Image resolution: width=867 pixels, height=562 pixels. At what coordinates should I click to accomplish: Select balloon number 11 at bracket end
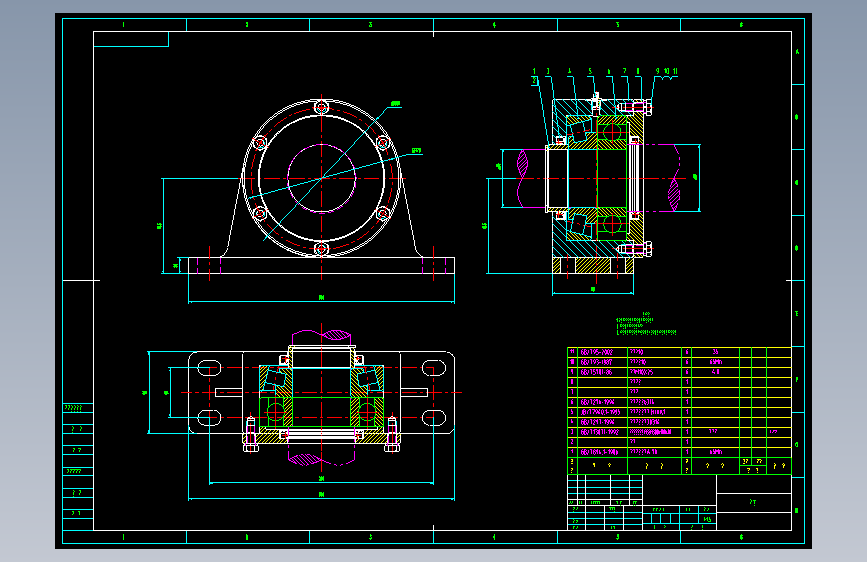click(x=675, y=71)
